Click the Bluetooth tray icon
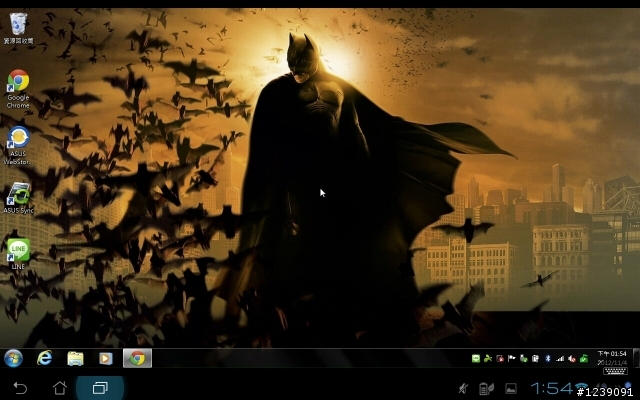Viewport: 640px width, 400px height. click(x=548, y=359)
